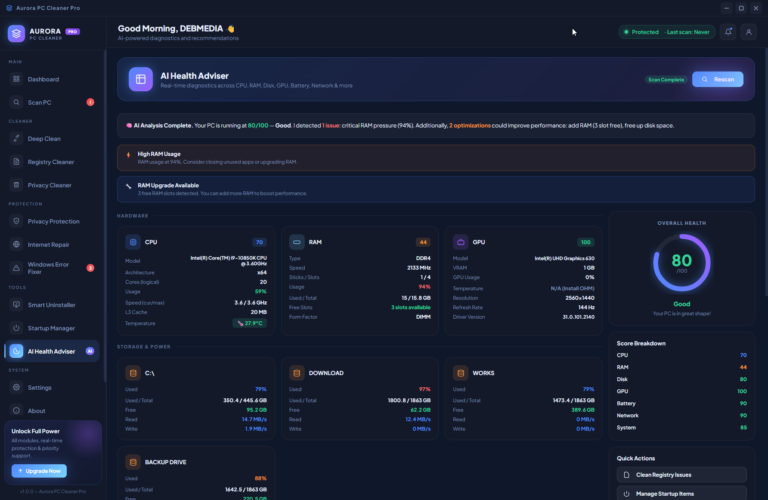Click the AI Health Adviser sidebar icon

click(x=16, y=351)
